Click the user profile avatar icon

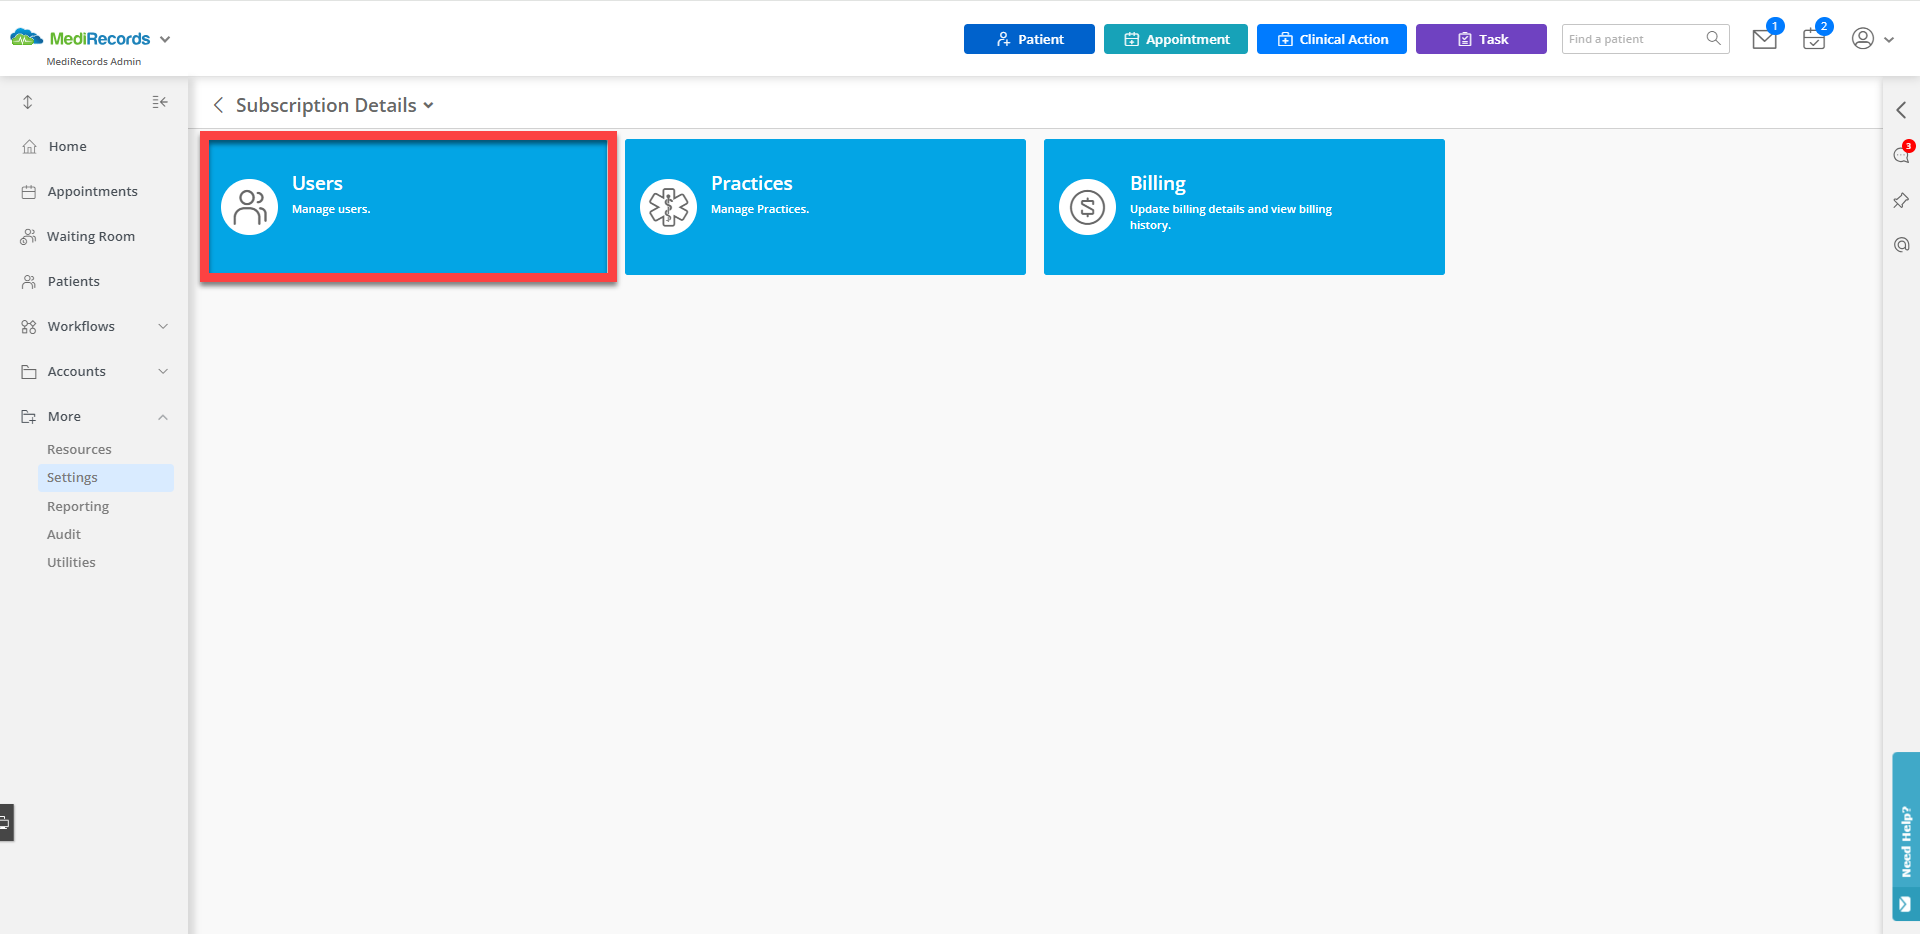click(1862, 39)
